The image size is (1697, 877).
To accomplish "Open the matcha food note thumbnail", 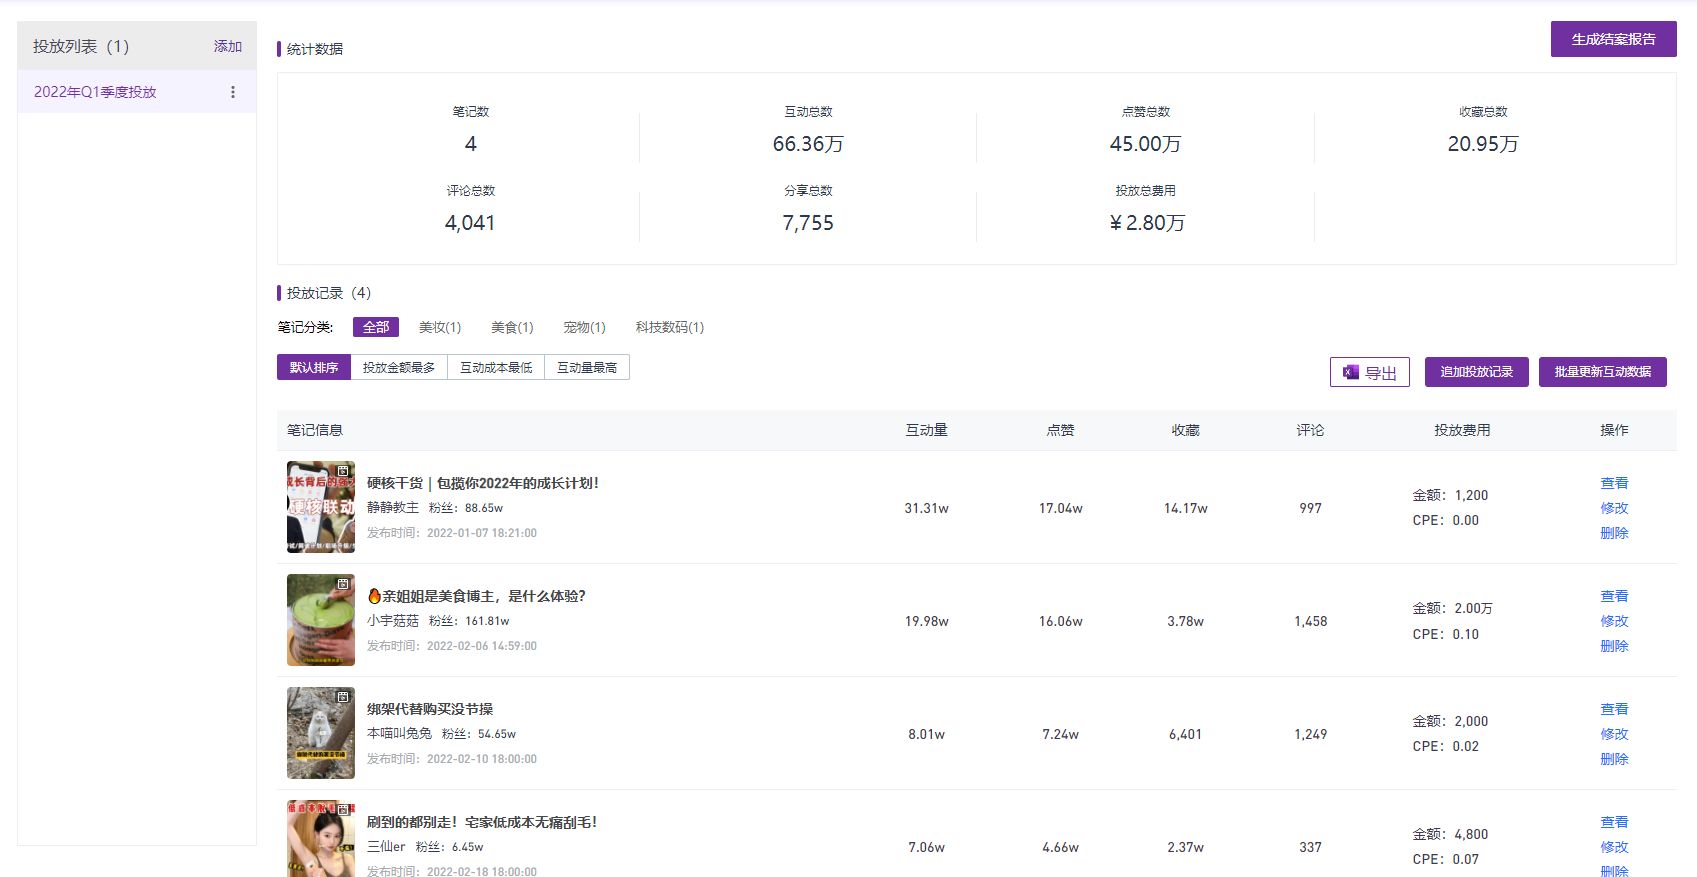I will pos(321,620).
